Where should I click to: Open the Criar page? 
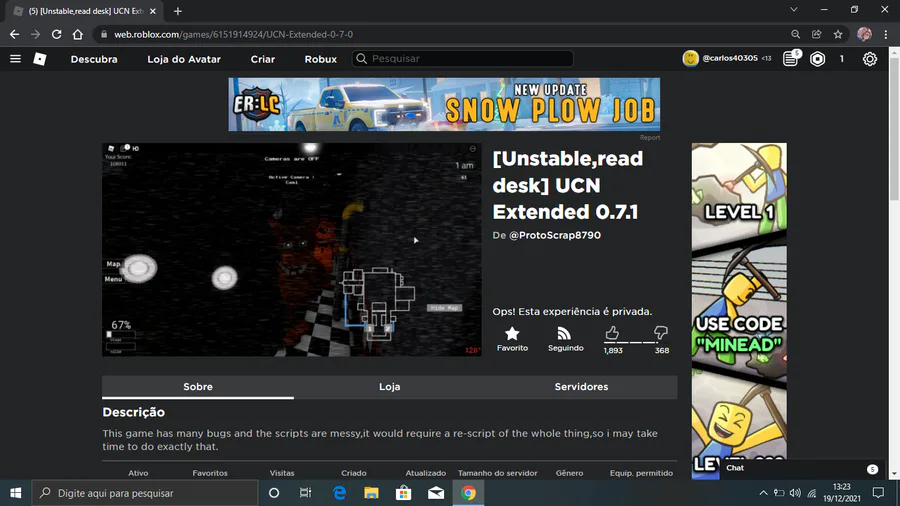tap(262, 59)
